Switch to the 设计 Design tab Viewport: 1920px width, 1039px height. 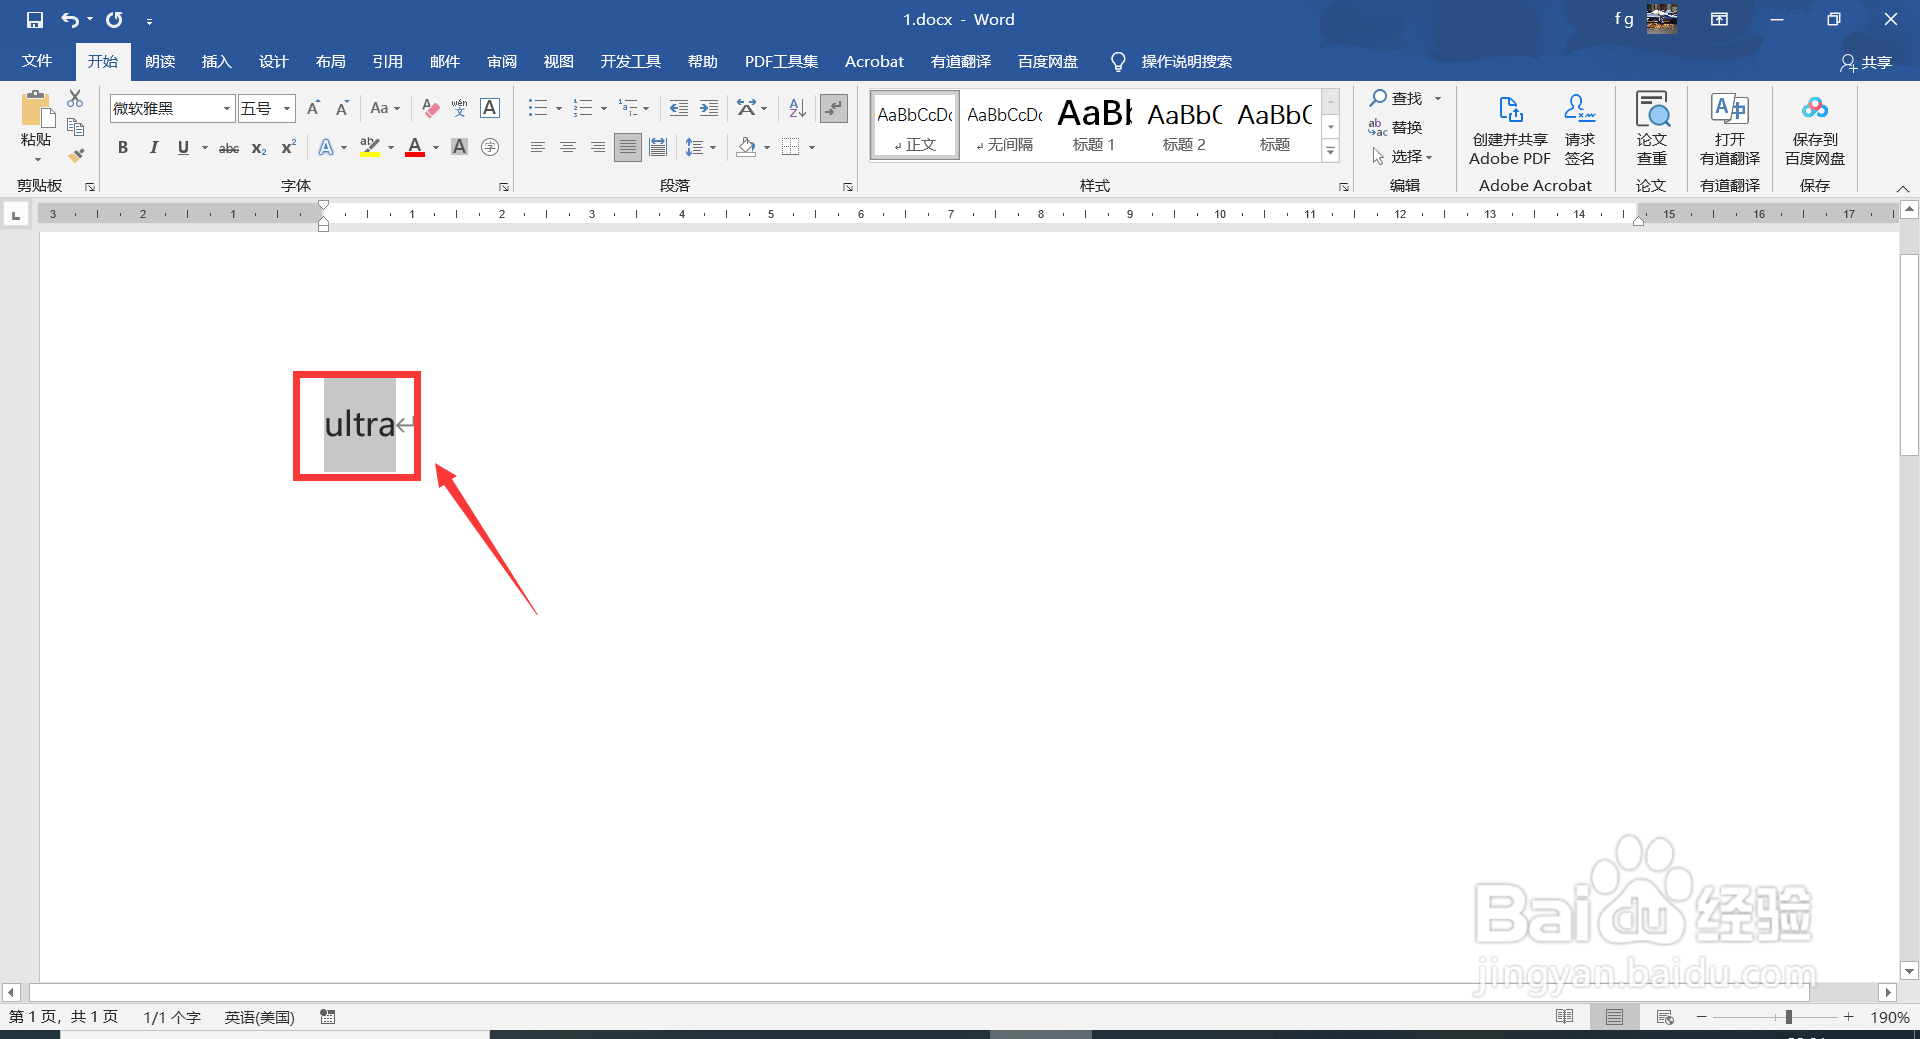click(273, 61)
